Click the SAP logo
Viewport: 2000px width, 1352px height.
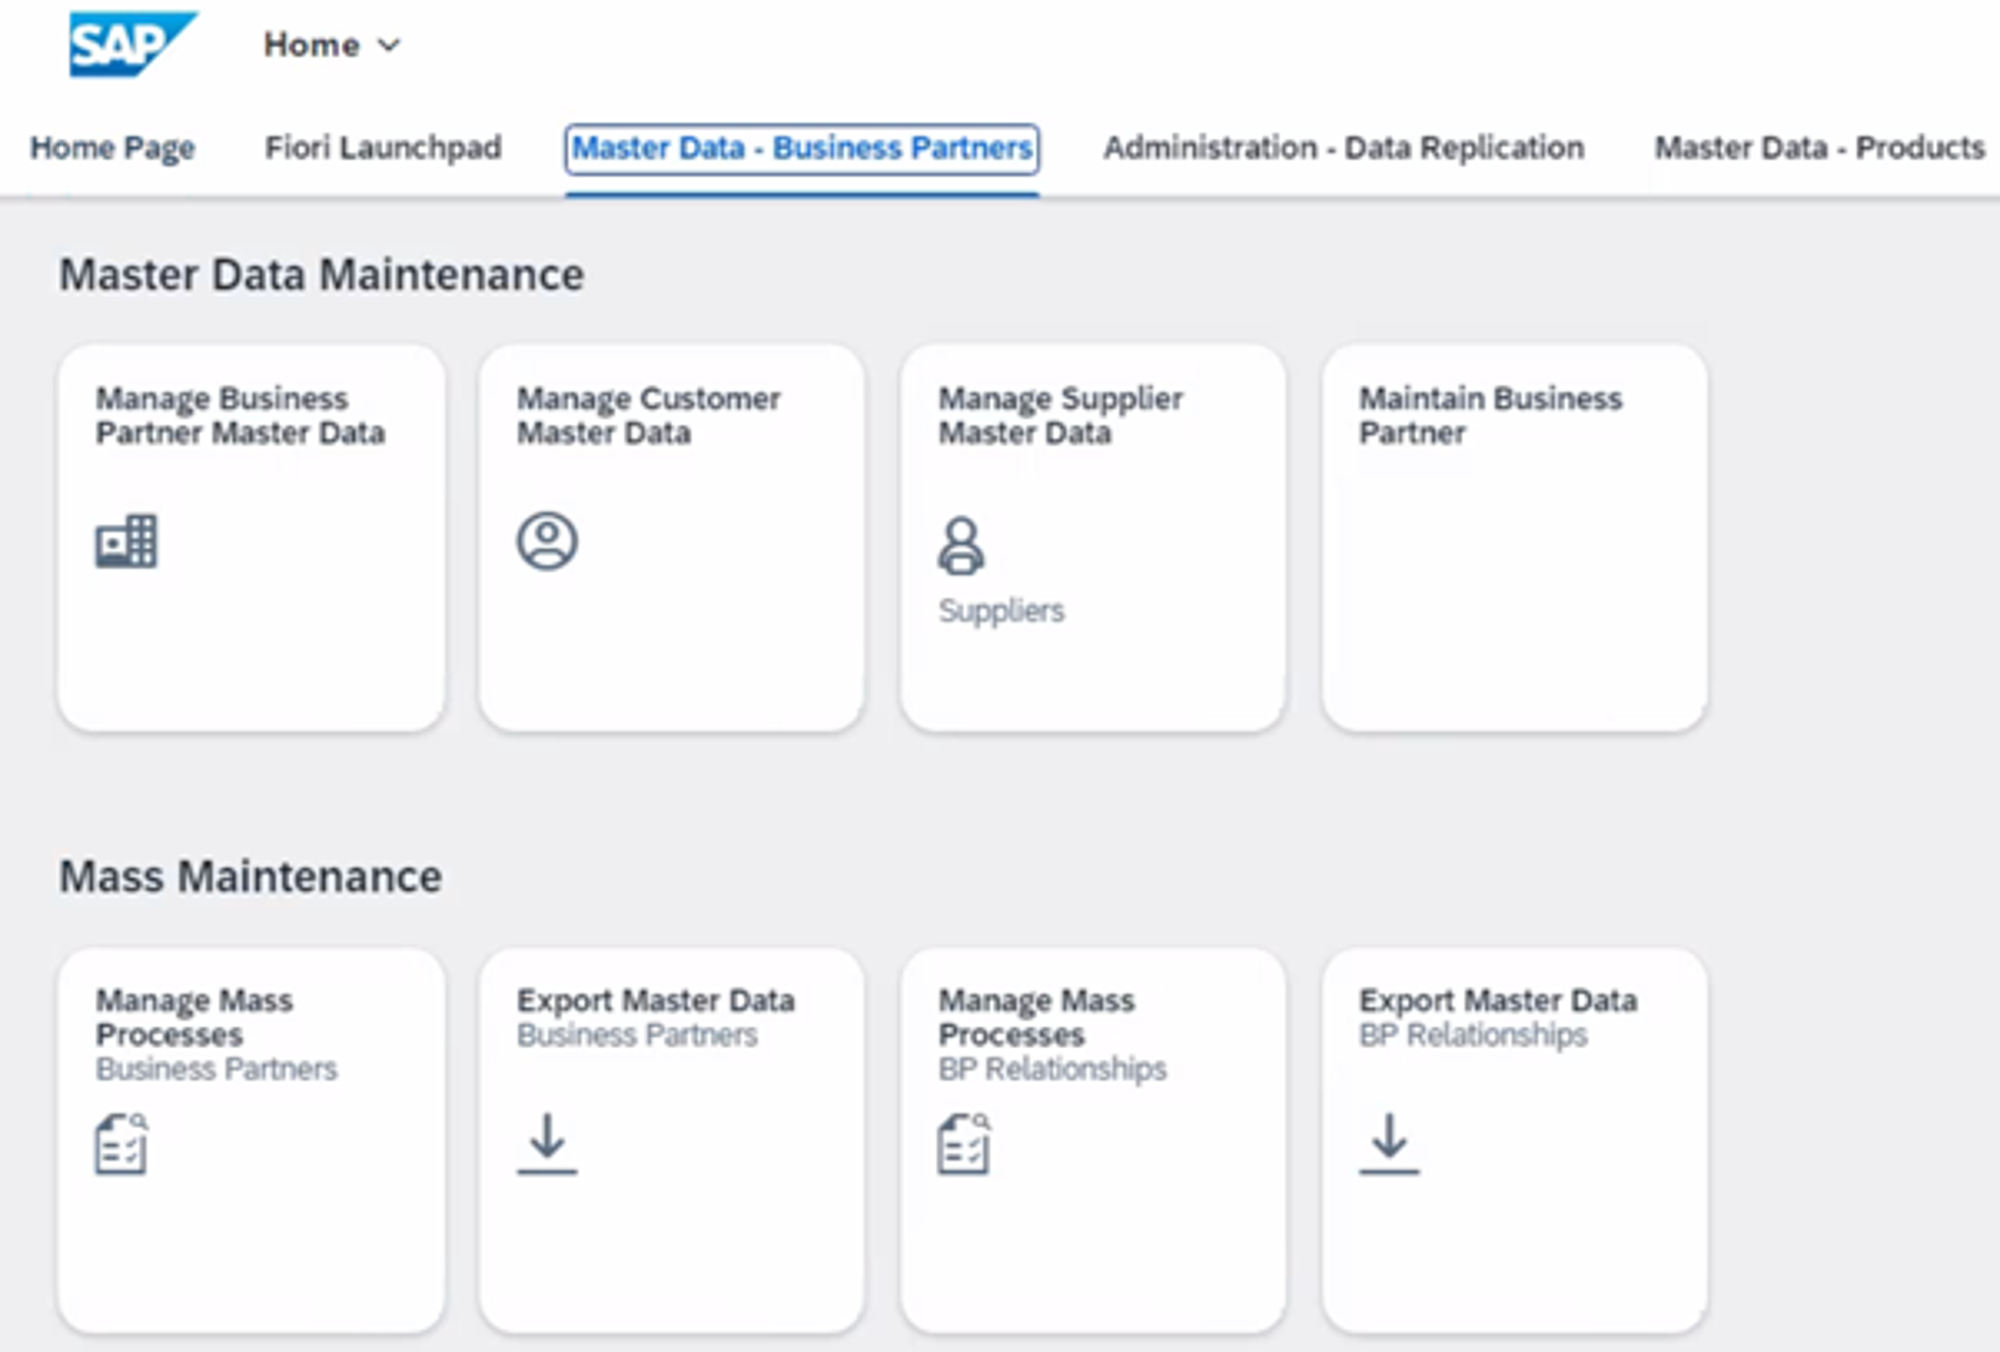tap(132, 44)
